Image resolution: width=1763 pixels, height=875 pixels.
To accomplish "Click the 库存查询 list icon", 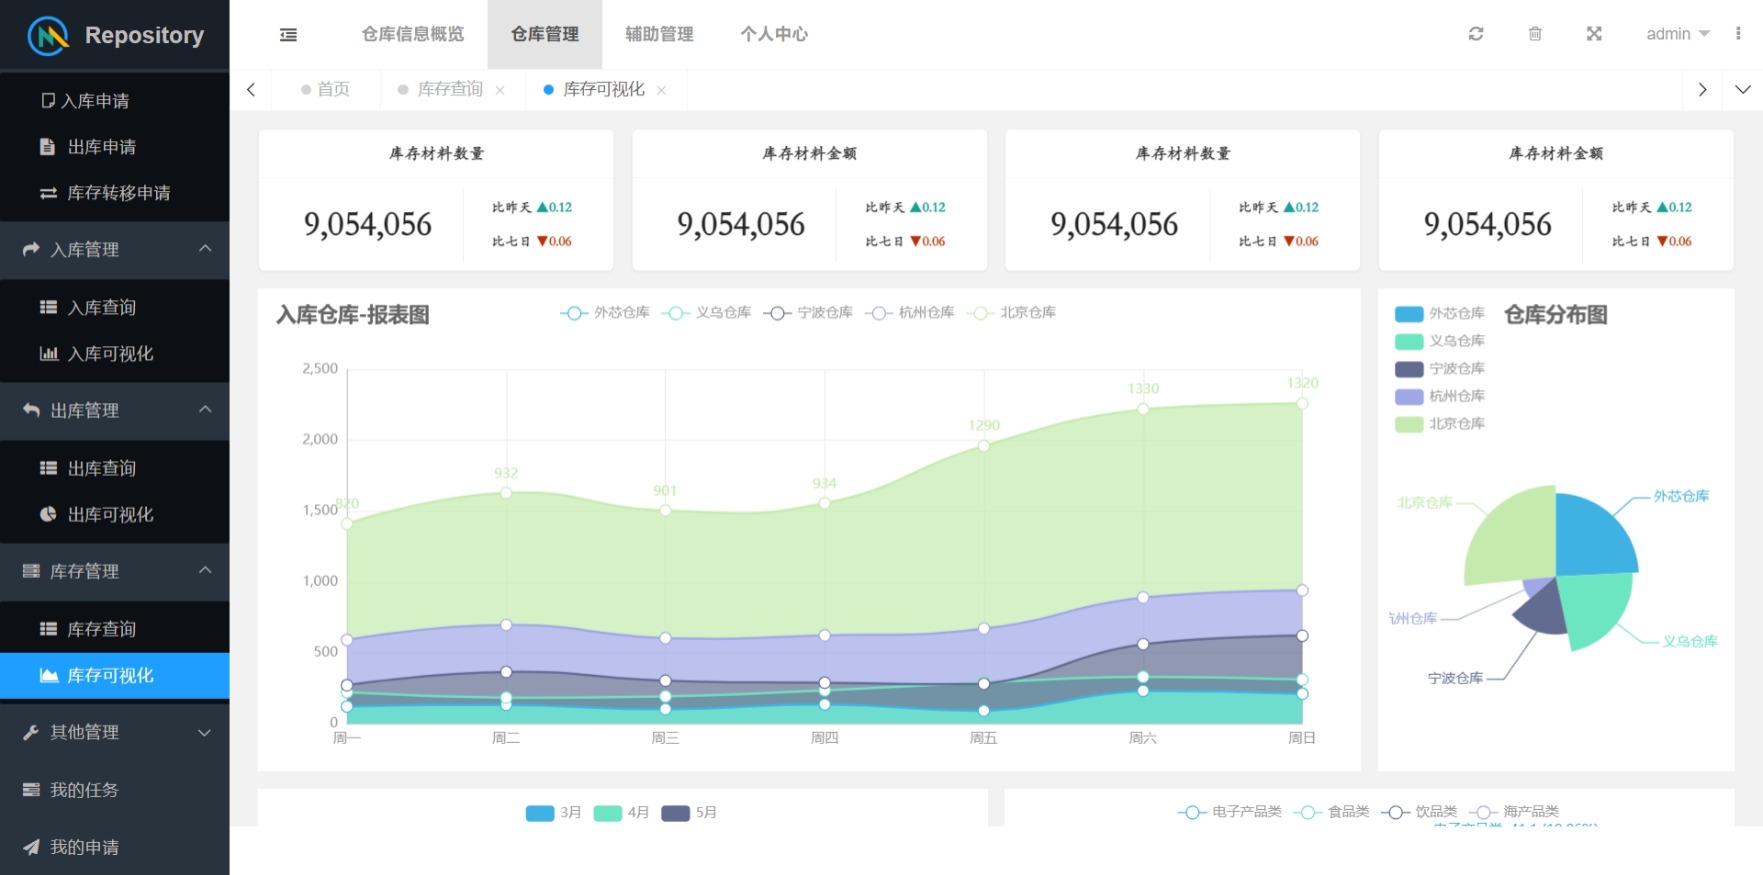I will pos(48,629).
